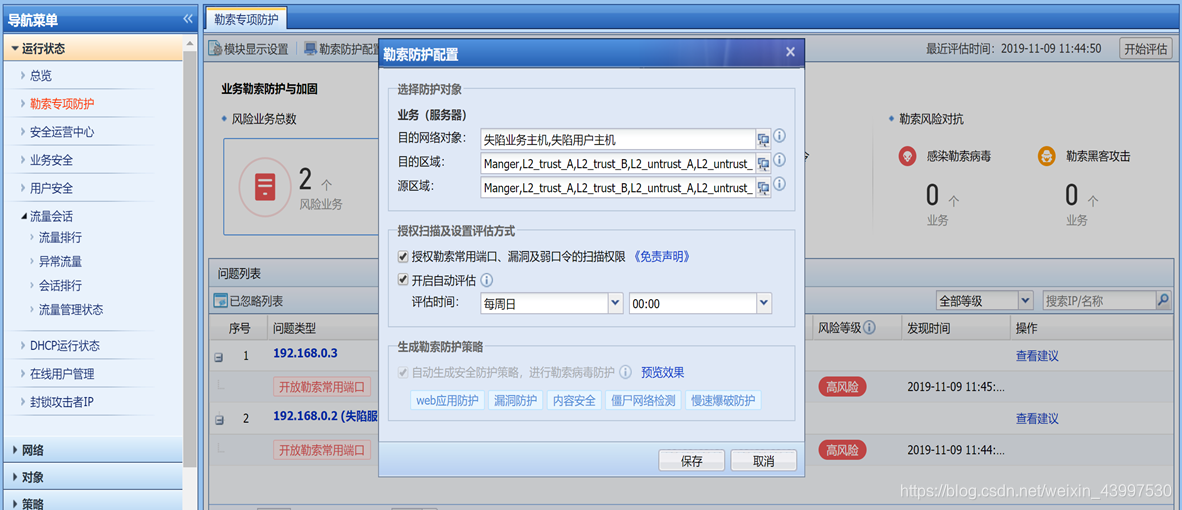Open object picker for 目的网络对象 field

pos(763,139)
